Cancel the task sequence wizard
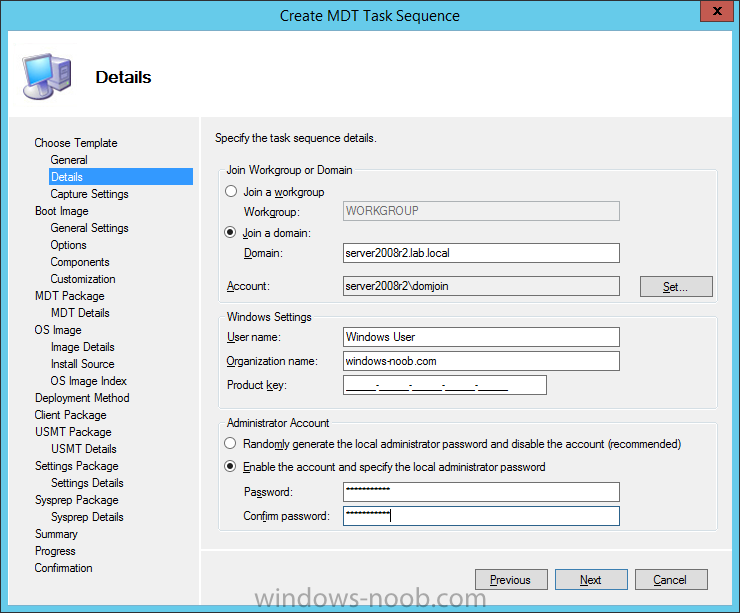This screenshot has height=613, width=740. coord(671,579)
